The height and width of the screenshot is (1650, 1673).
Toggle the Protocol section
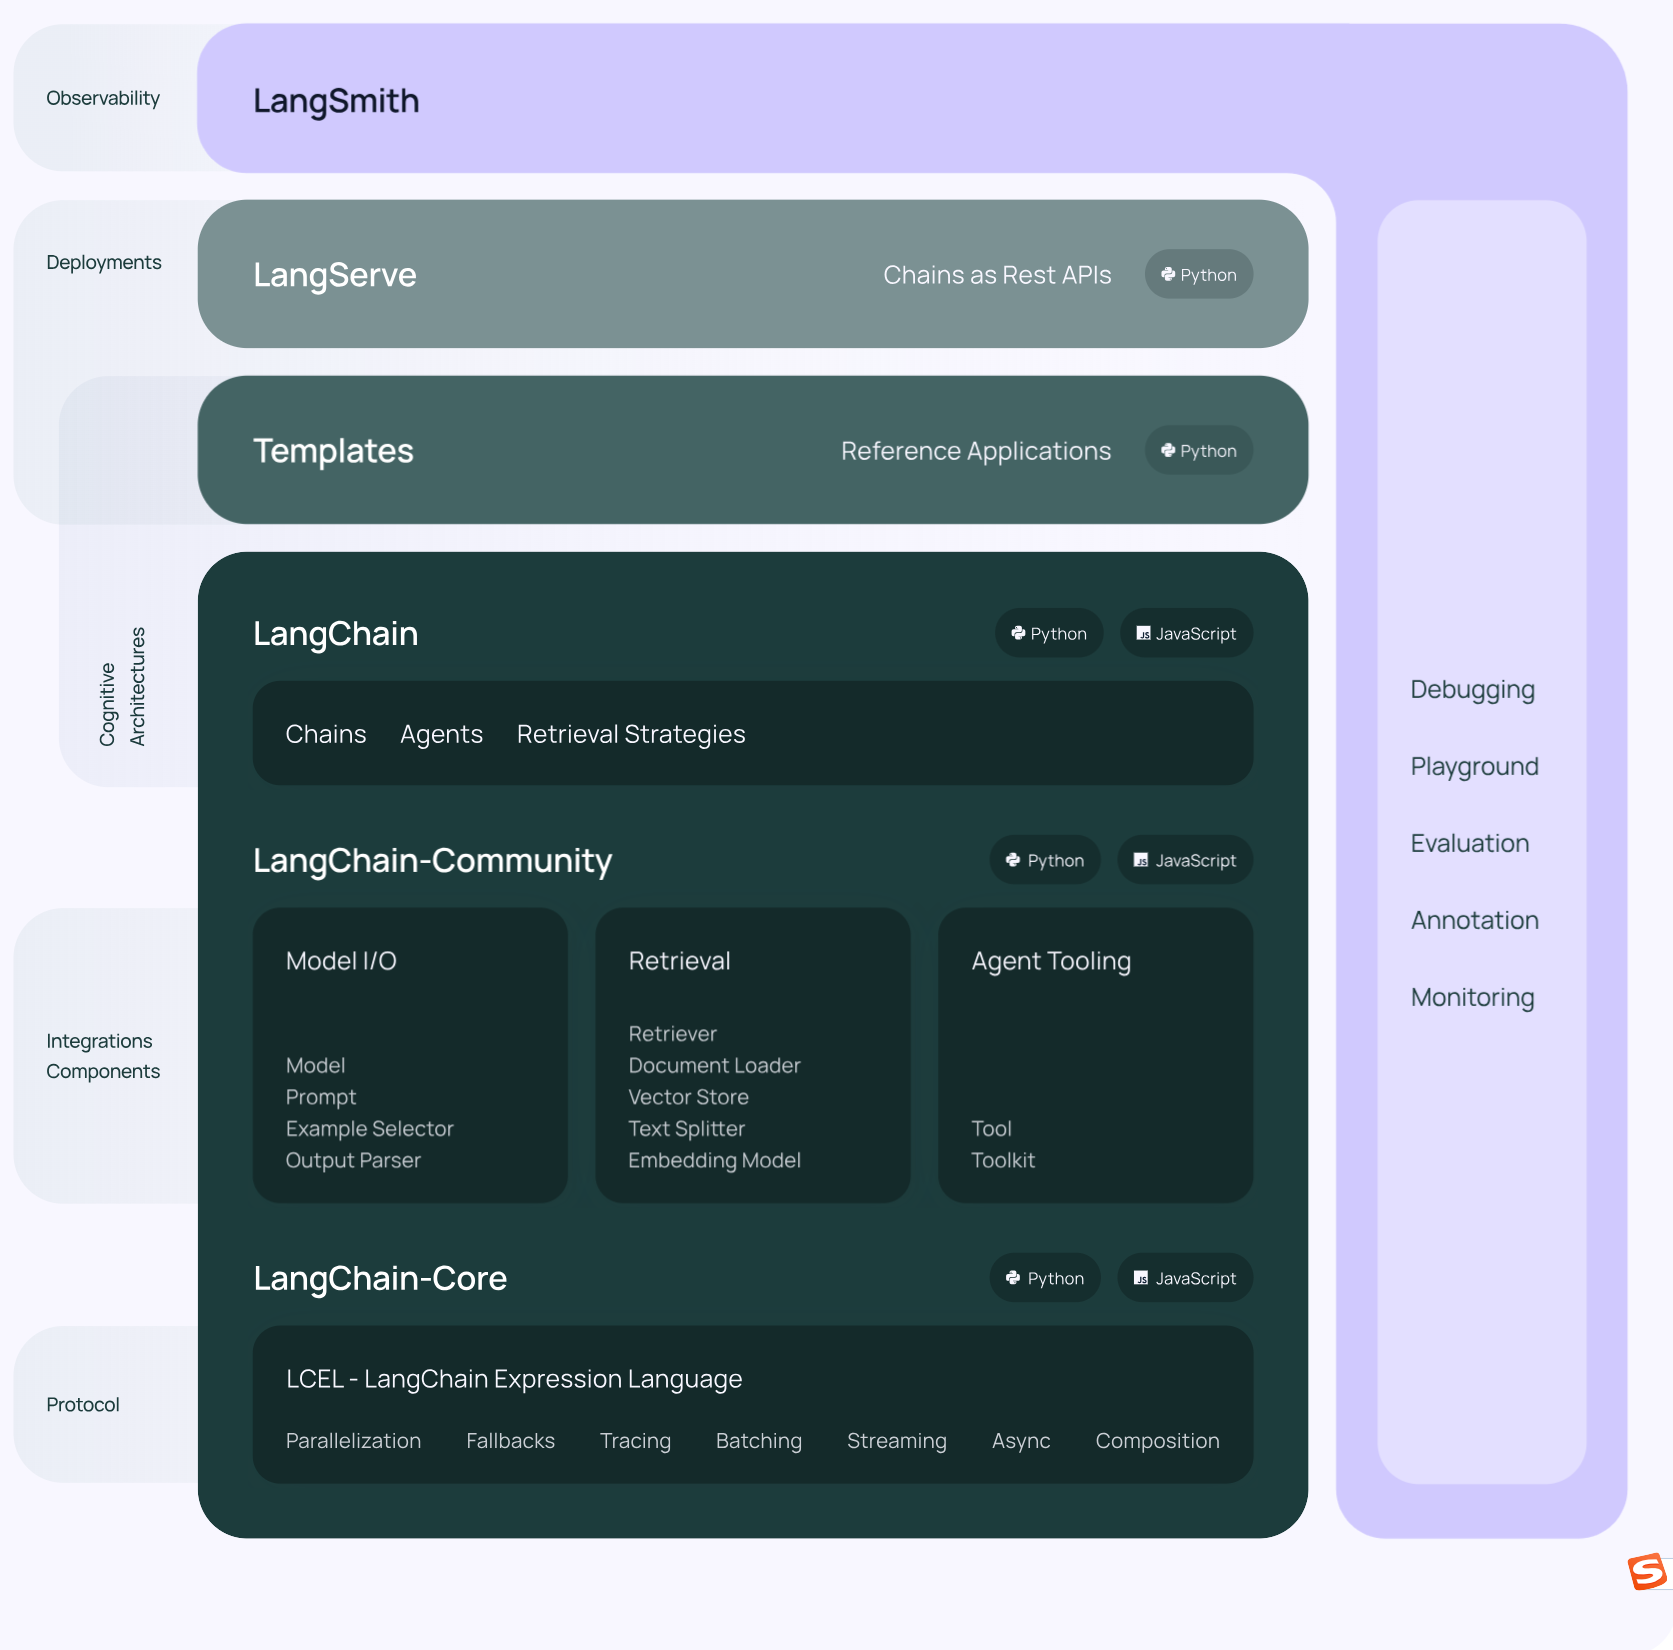click(x=82, y=1404)
